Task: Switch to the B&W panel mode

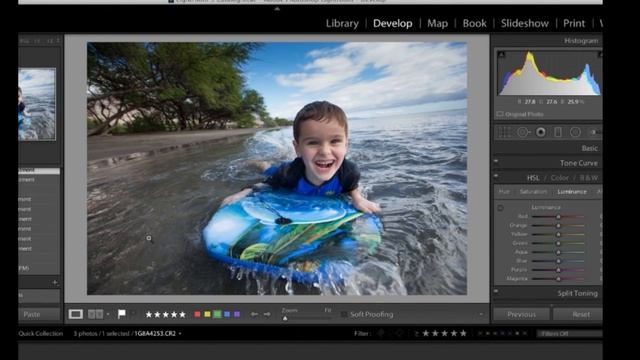Action: coord(589,178)
